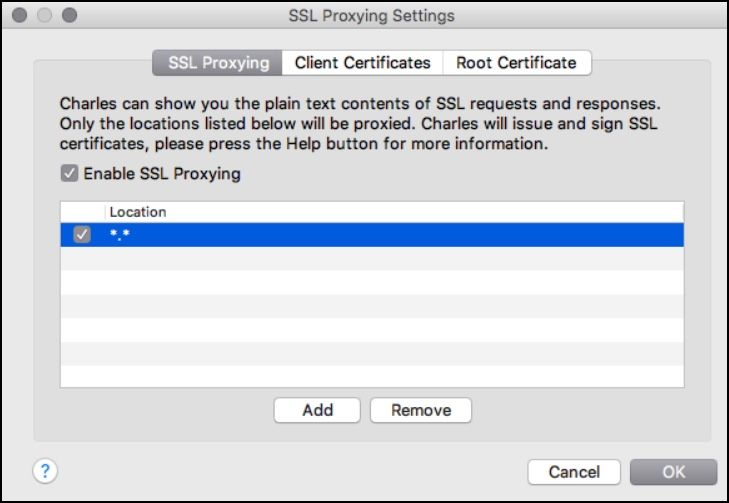
Task: Go to the Root Certificate tab
Action: pyautogui.click(x=516, y=62)
